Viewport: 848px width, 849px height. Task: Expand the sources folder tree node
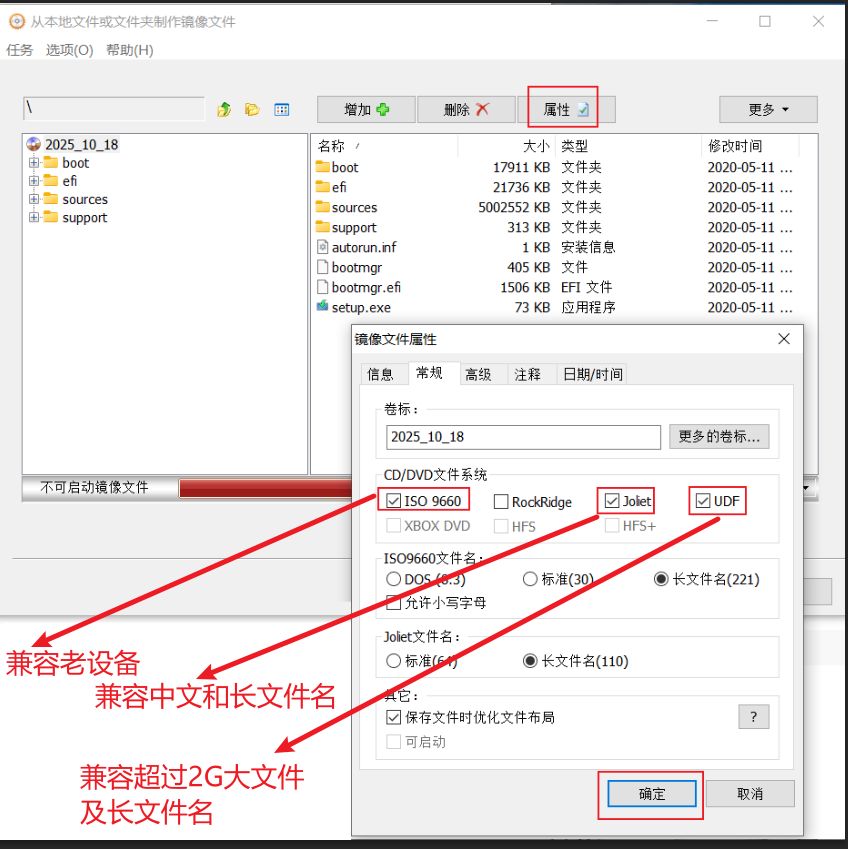[x=34, y=199]
